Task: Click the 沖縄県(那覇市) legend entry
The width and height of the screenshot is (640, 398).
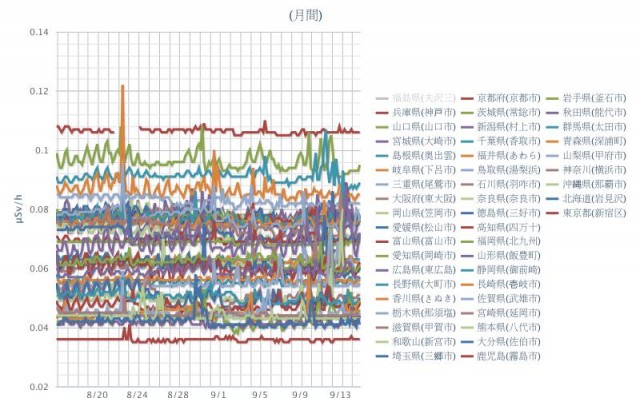Action: pyautogui.click(x=594, y=184)
